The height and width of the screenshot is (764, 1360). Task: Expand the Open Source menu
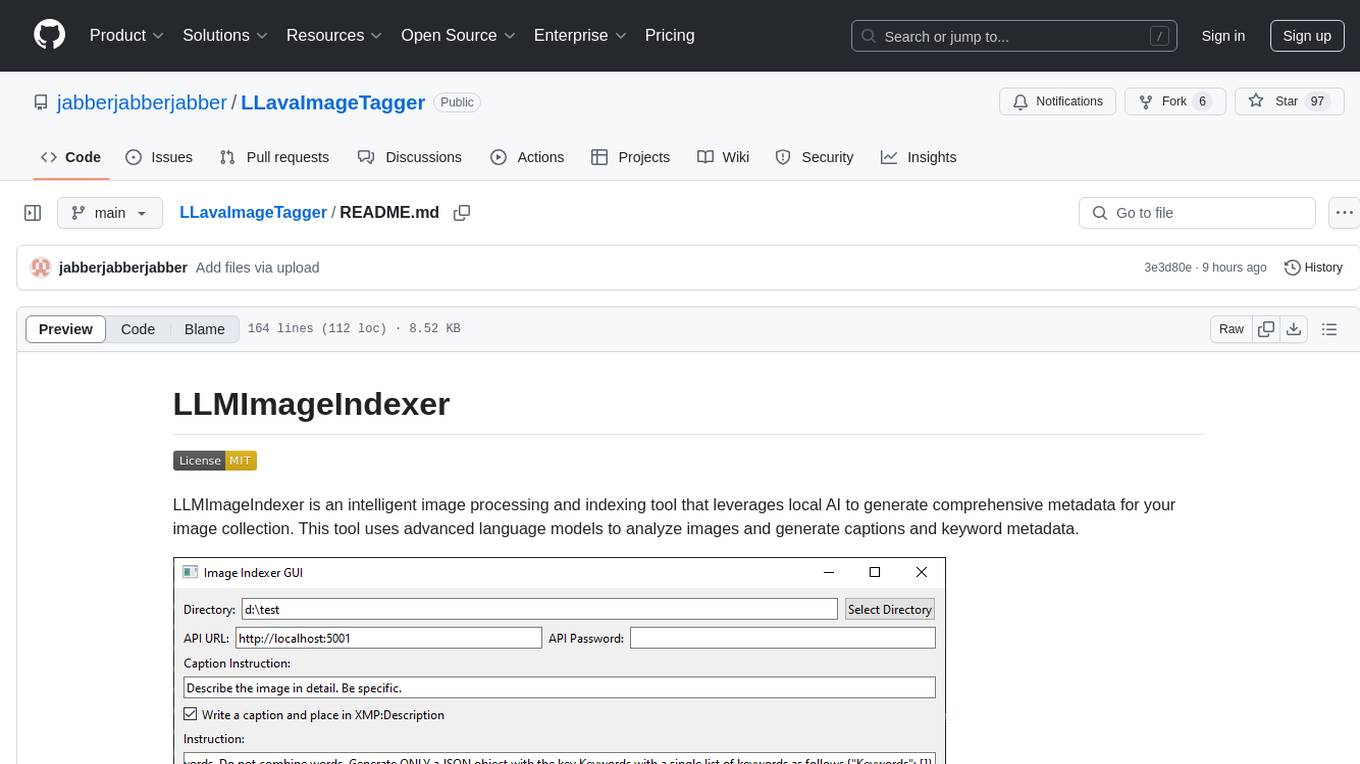pos(458,35)
